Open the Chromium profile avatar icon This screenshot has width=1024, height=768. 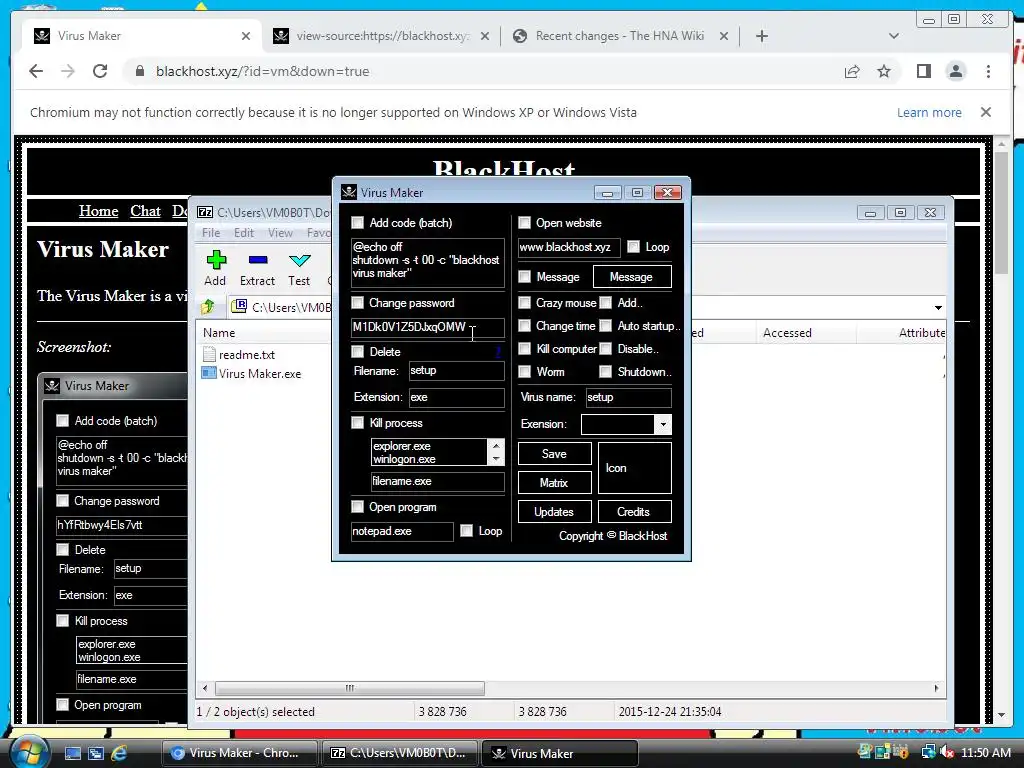955,71
